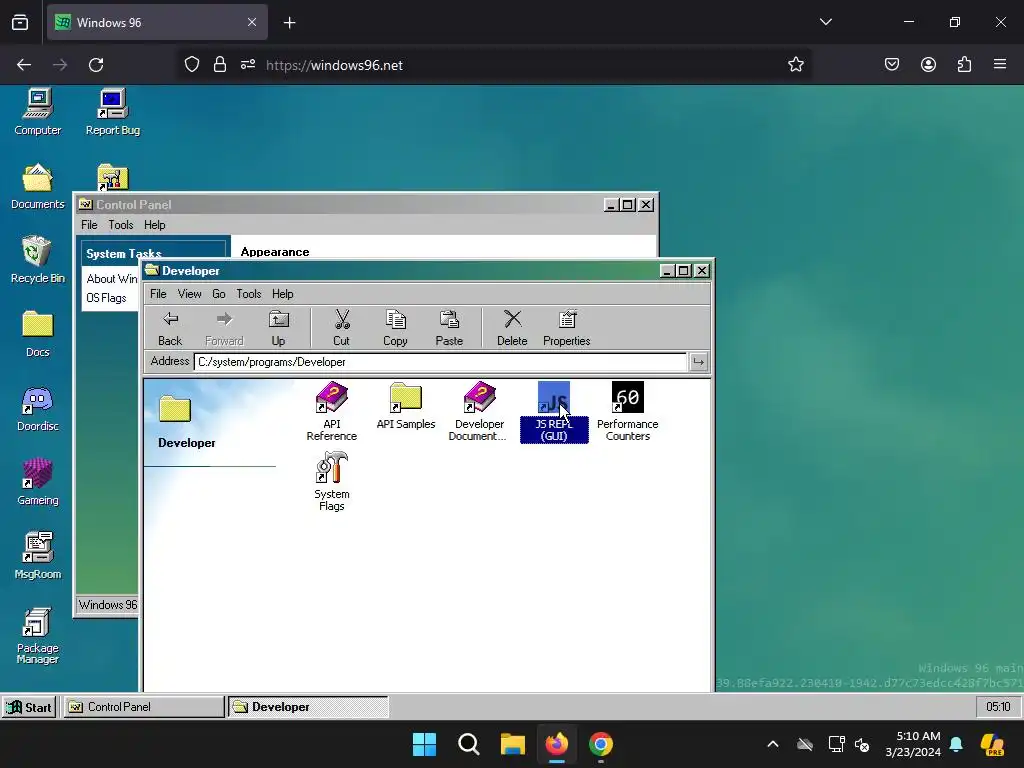Open the API Samples folder
Viewport: 1024px width, 768px height.
coord(406,406)
